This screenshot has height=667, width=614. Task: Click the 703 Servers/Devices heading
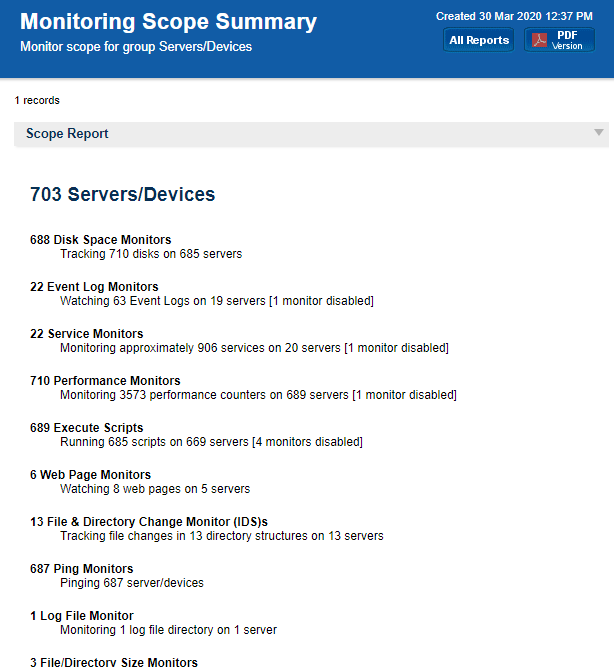(x=122, y=195)
